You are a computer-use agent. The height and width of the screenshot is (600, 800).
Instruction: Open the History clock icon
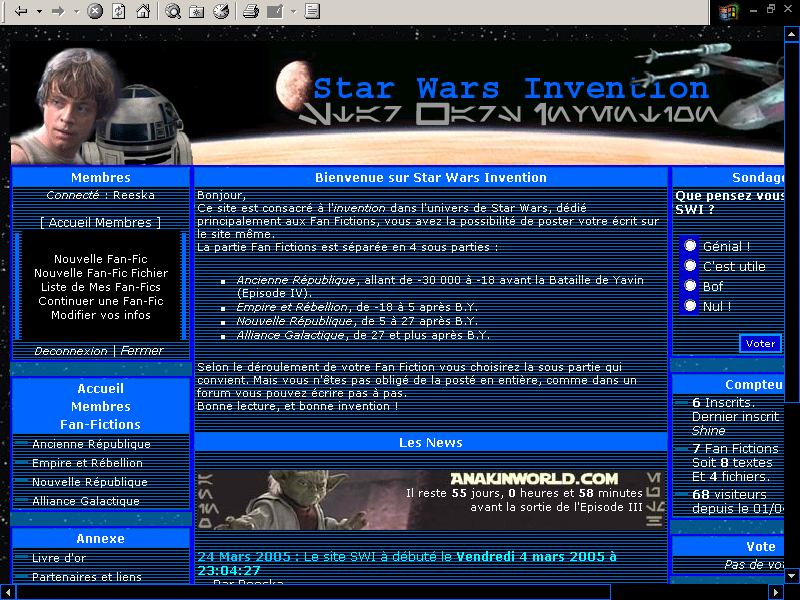click(x=221, y=11)
